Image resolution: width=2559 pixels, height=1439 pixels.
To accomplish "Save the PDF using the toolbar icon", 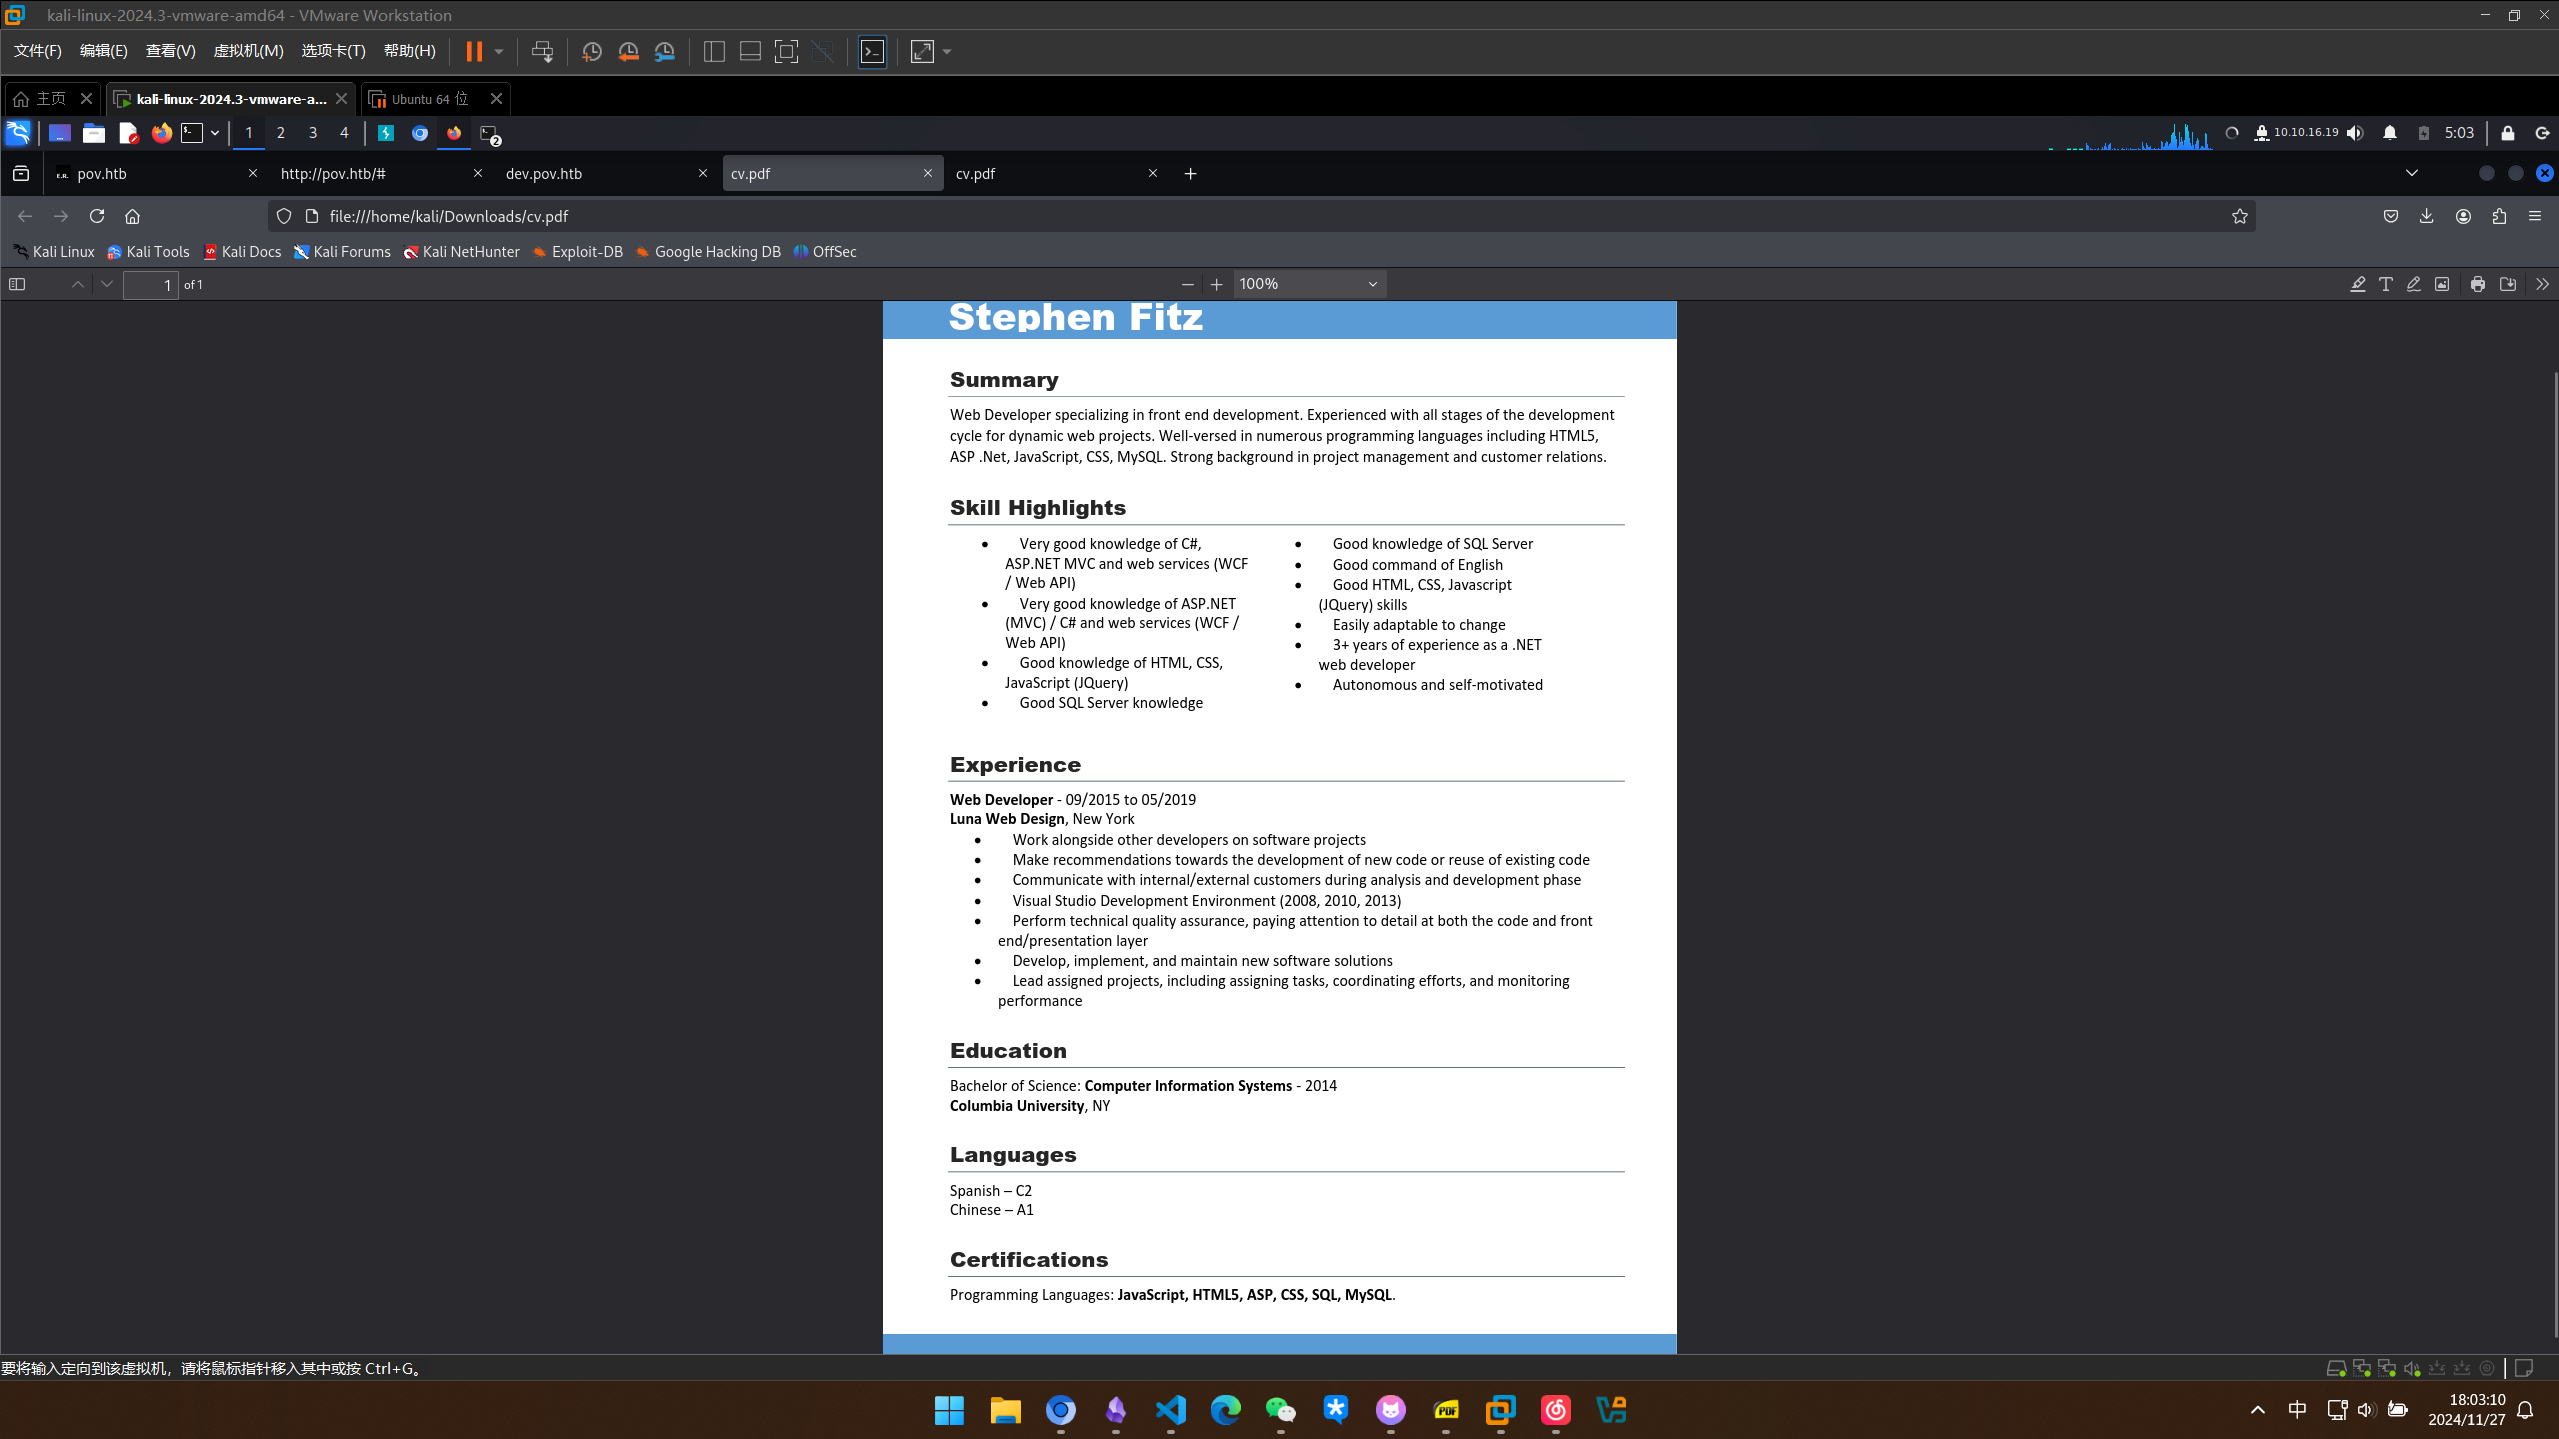I will coord(2507,285).
